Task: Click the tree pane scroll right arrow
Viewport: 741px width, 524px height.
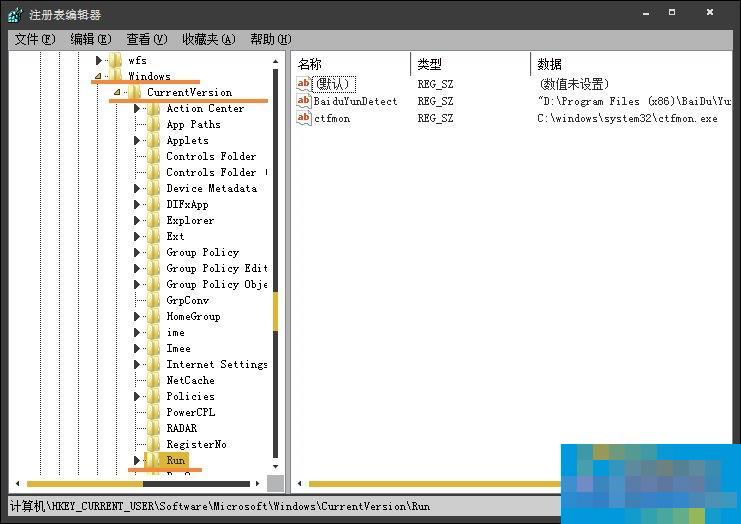Action: (x=258, y=483)
